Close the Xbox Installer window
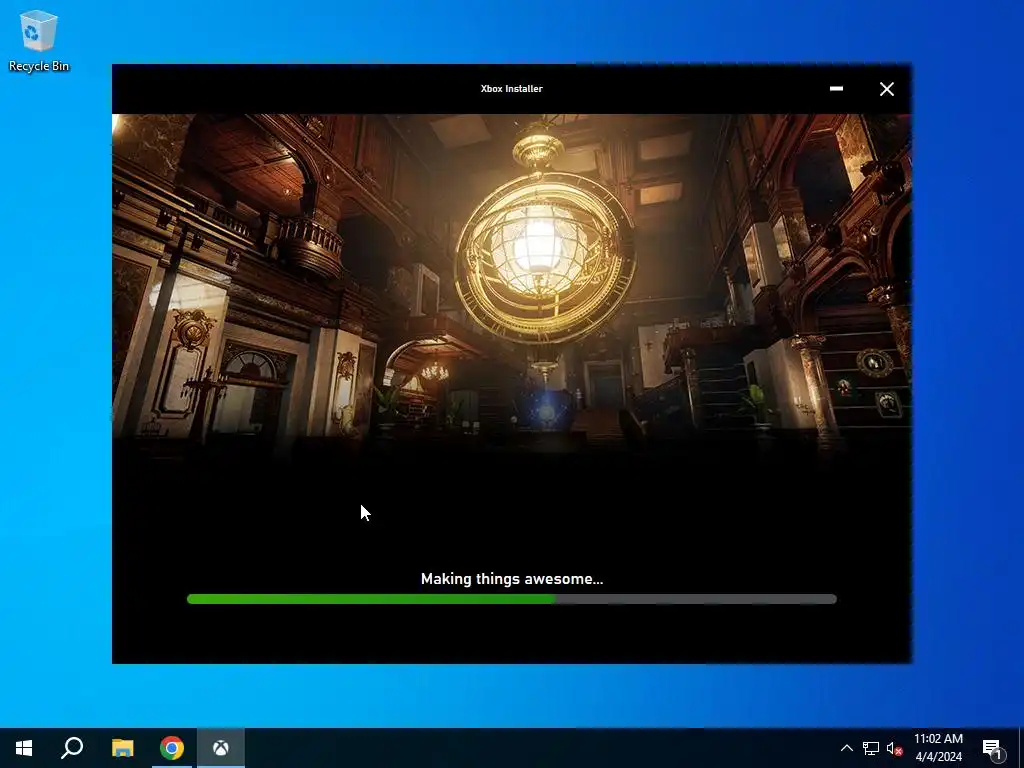The width and height of the screenshot is (1024, 768). point(886,89)
